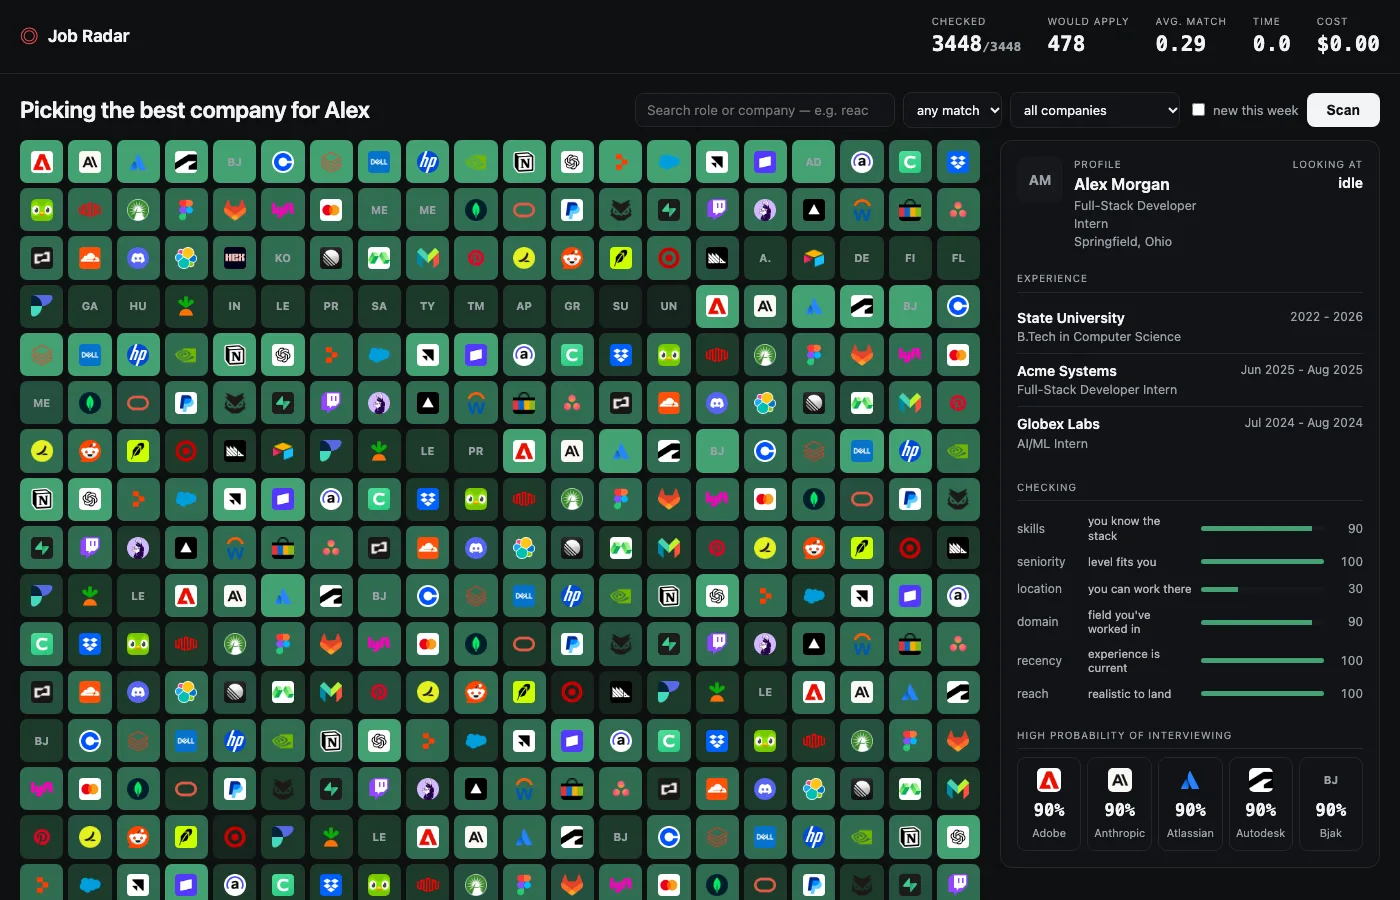Select the State University experience entry
The height and width of the screenshot is (900, 1400).
tap(1190, 327)
